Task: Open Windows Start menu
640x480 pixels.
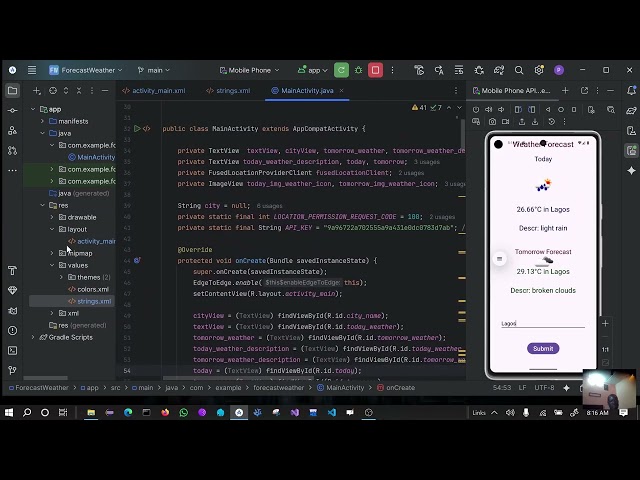Action: pyautogui.click(x=9, y=413)
